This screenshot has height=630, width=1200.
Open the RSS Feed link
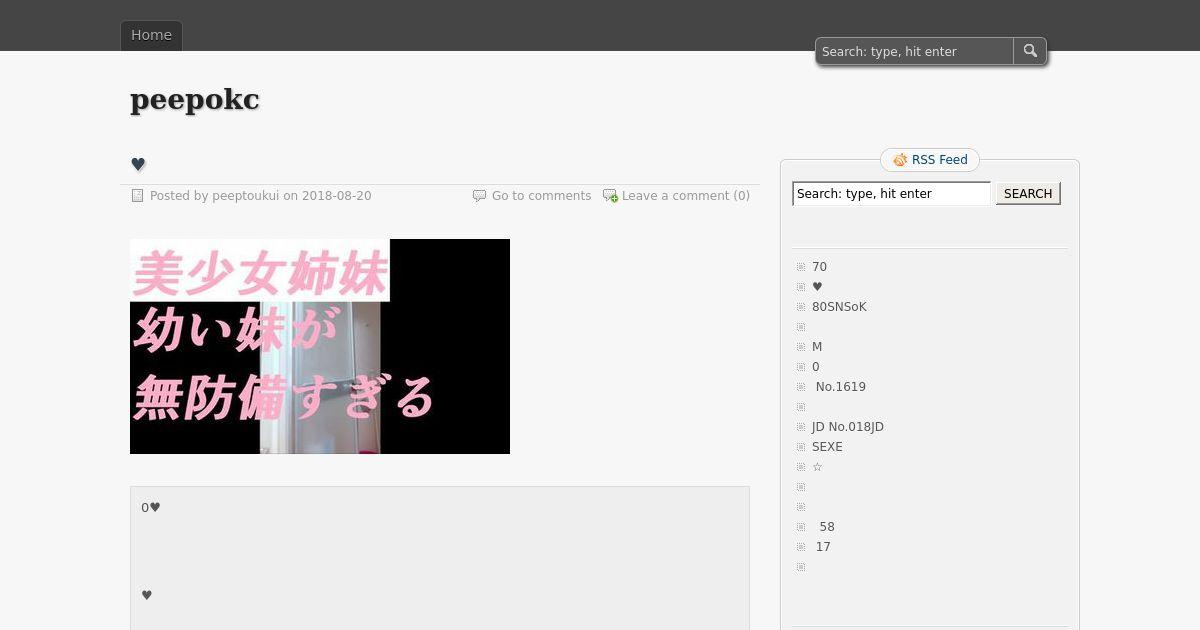pos(939,160)
